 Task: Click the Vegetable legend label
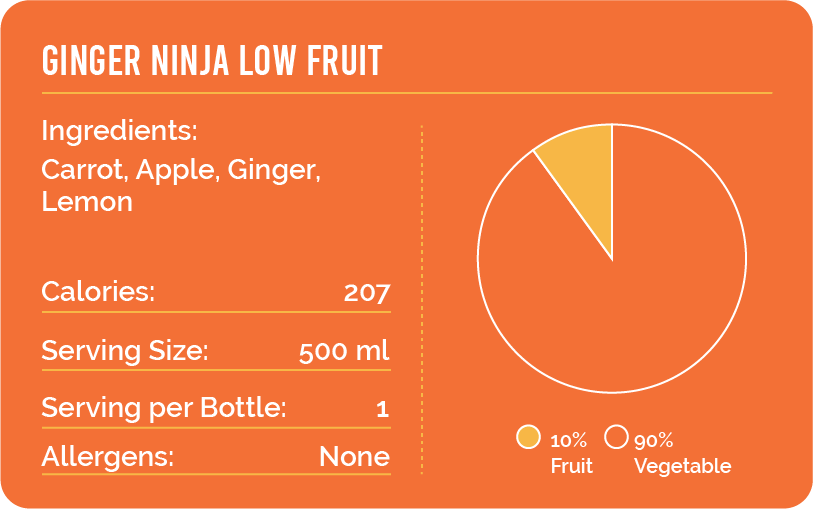(682, 466)
